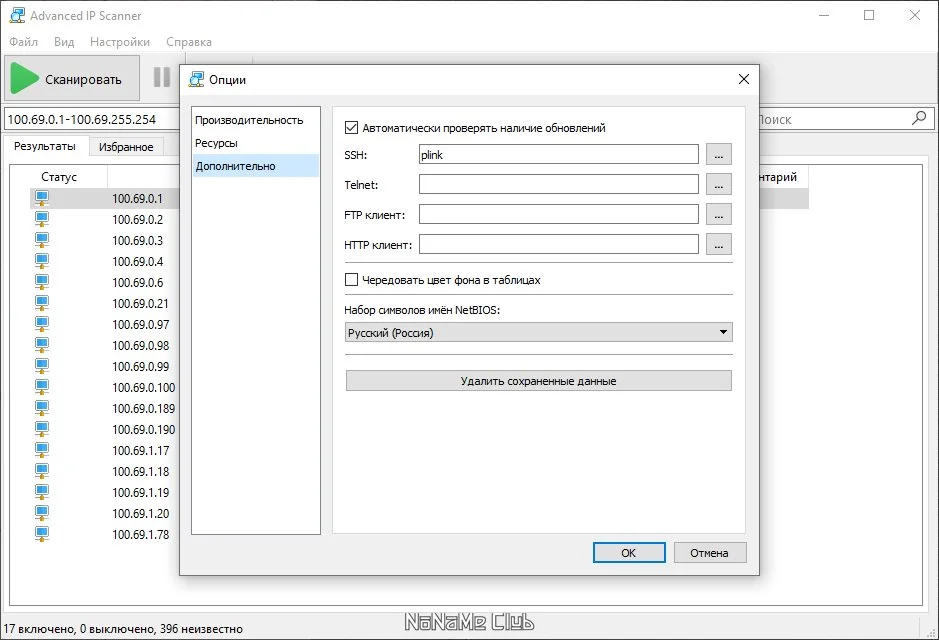This screenshot has height=640, width=939.
Task: Browse for FTP client with ... button
Action: click(719, 214)
